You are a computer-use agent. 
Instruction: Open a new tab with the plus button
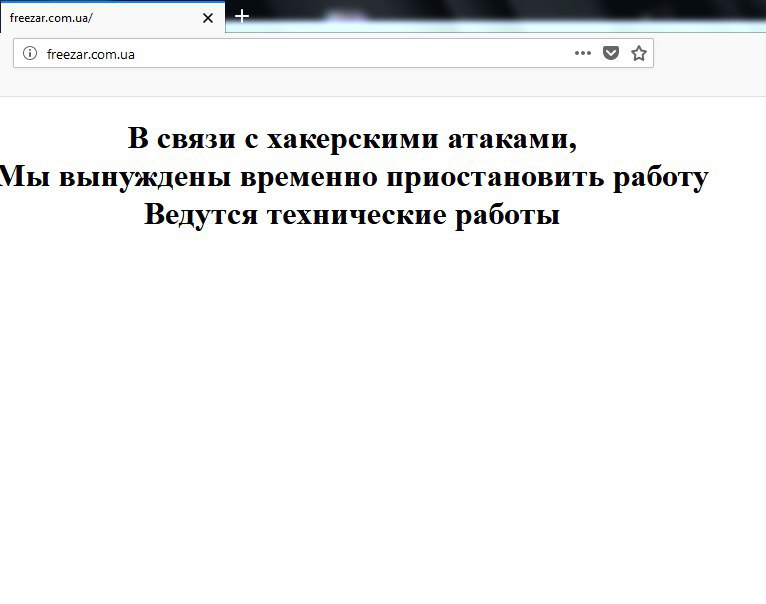[242, 17]
